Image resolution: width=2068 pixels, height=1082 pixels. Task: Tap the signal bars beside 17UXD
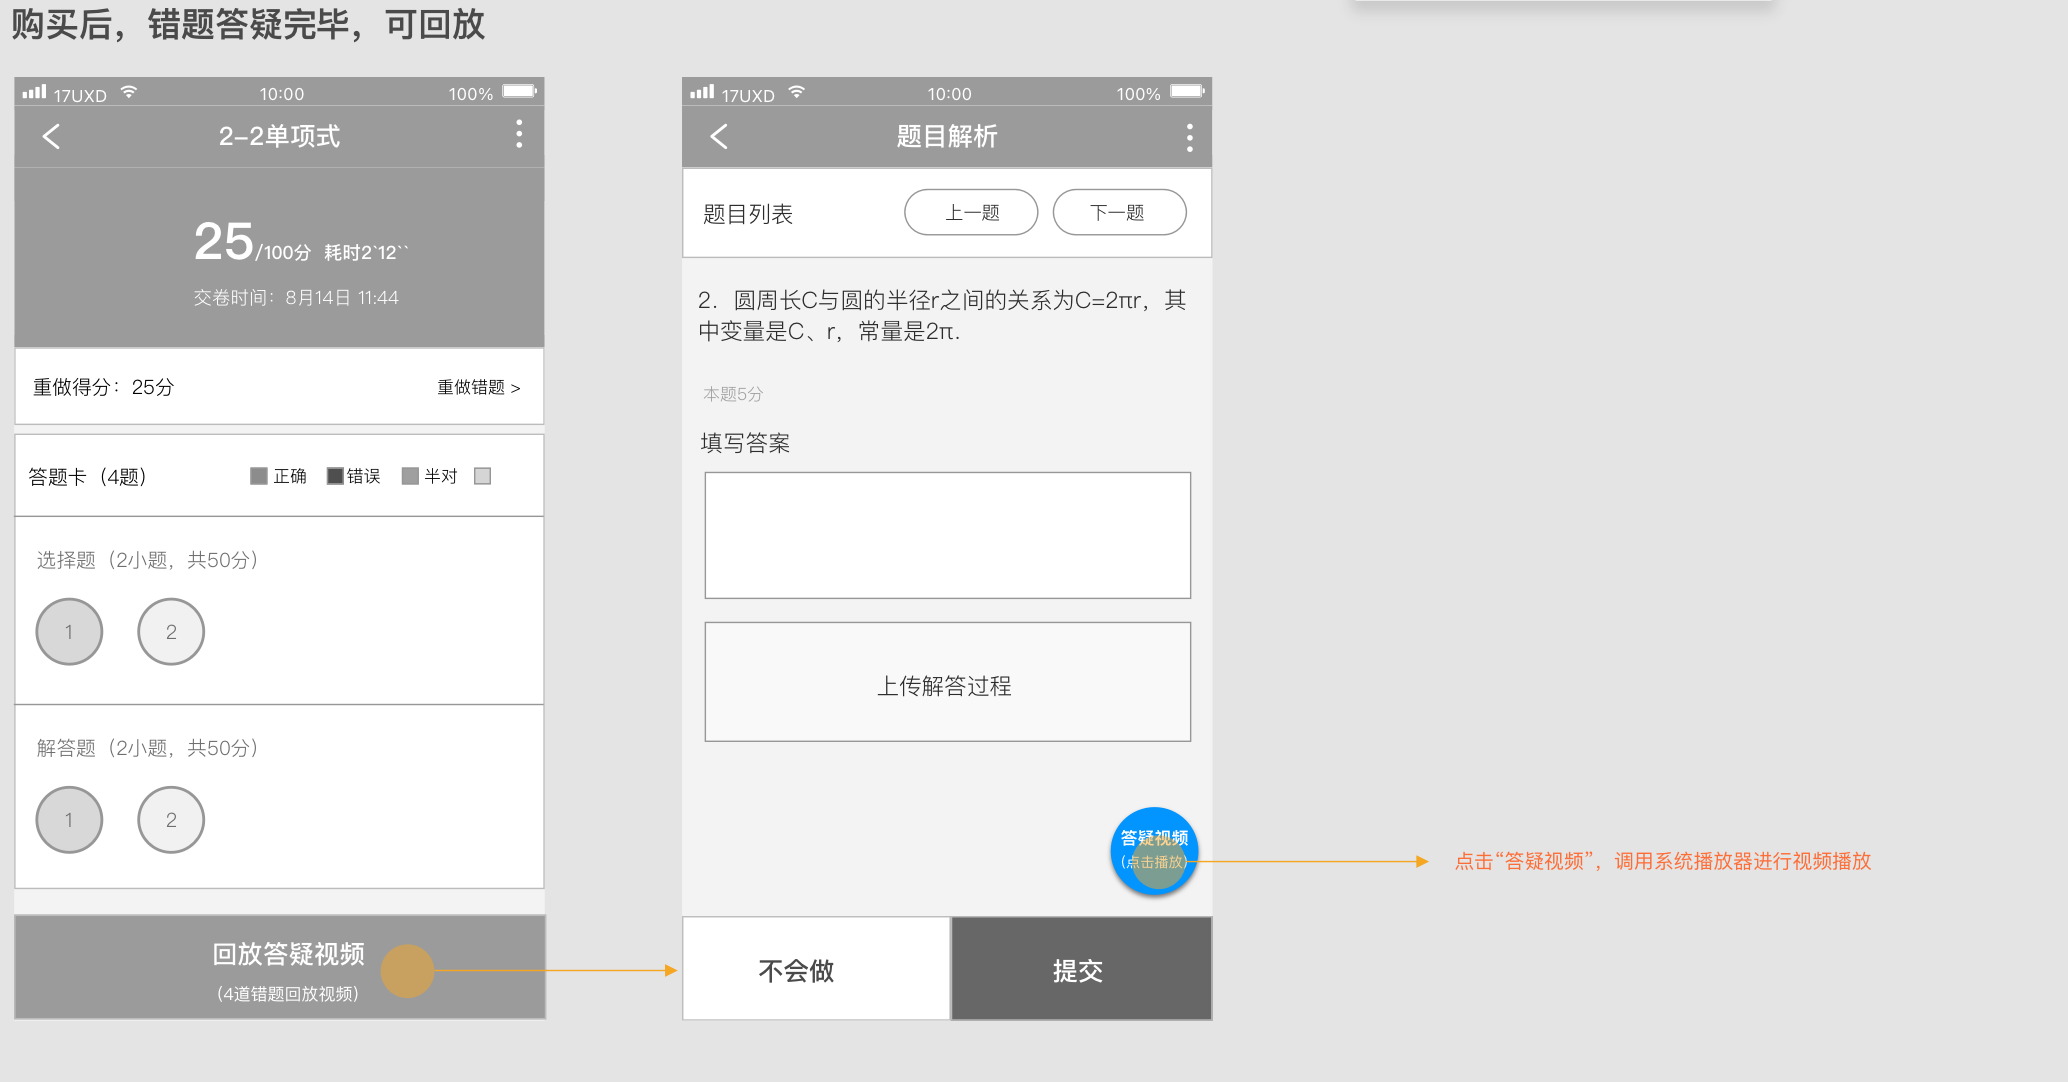[33, 90]
